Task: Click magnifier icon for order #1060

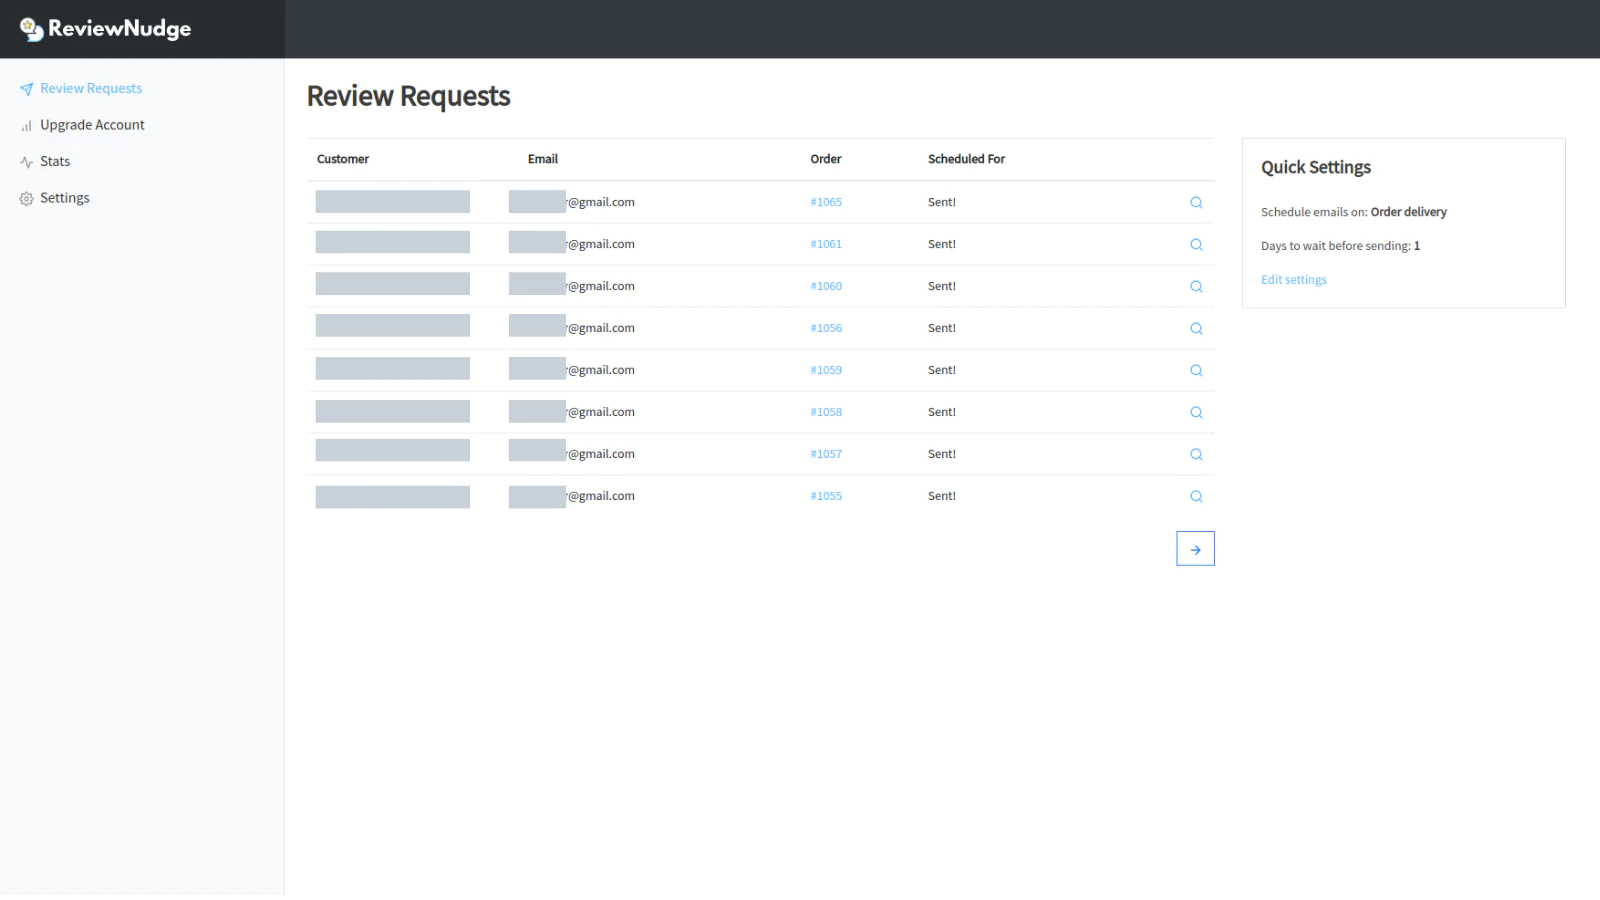Action: coord(1196,286)
